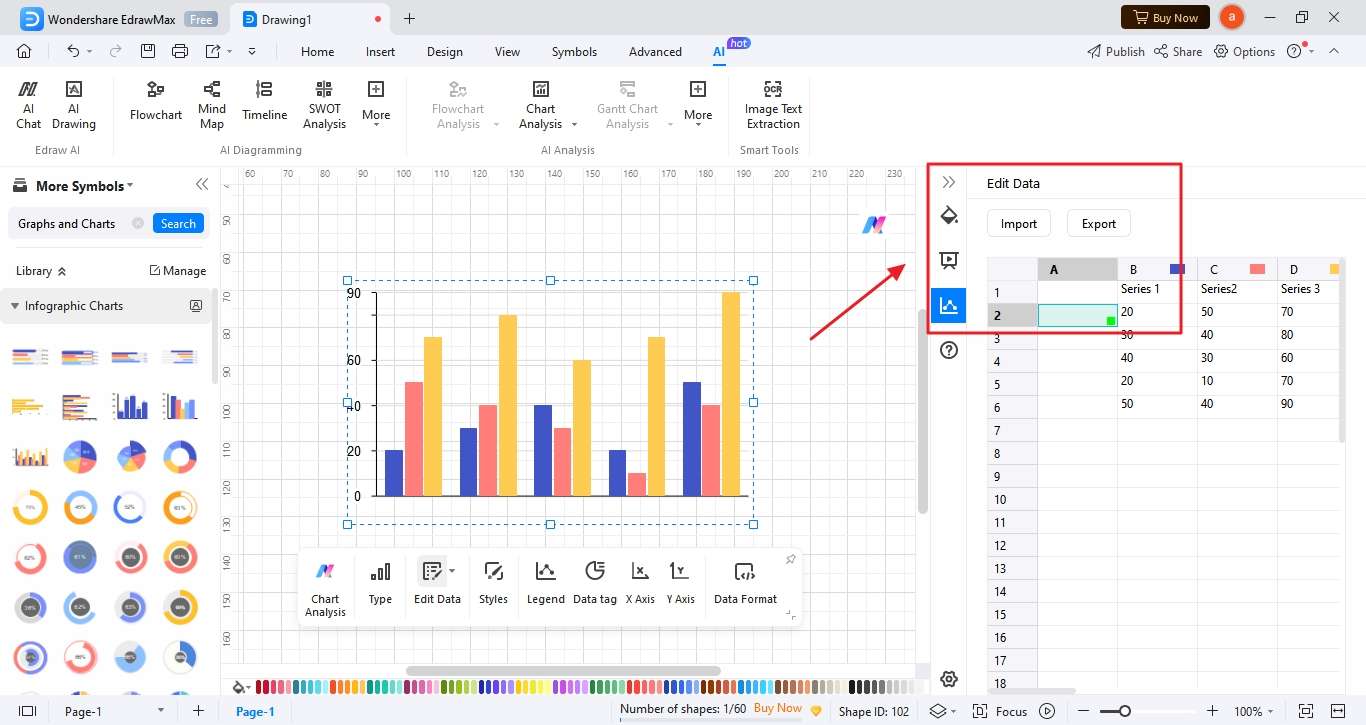Open Image Text Extraction OCR tool

pyautogui.click(x=773, y=104)
